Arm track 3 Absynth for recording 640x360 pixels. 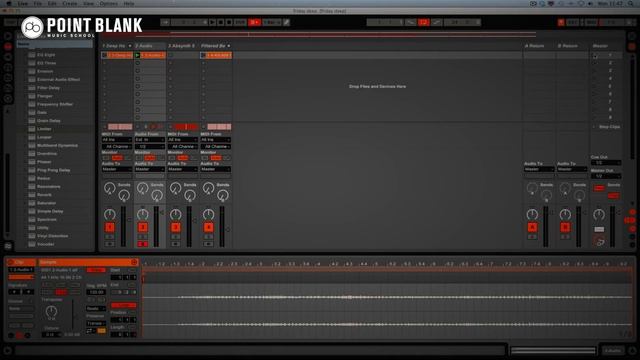point(176,244)
